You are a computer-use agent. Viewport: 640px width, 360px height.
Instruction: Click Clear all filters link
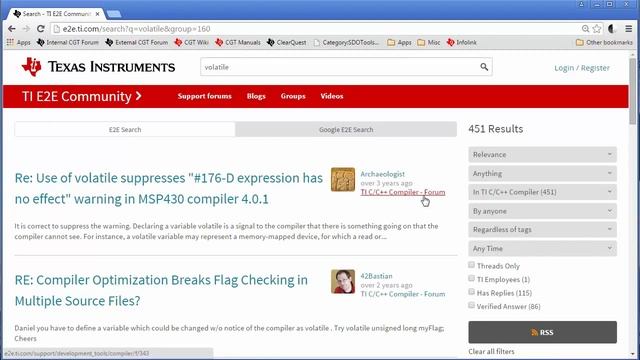click(491, 351)
